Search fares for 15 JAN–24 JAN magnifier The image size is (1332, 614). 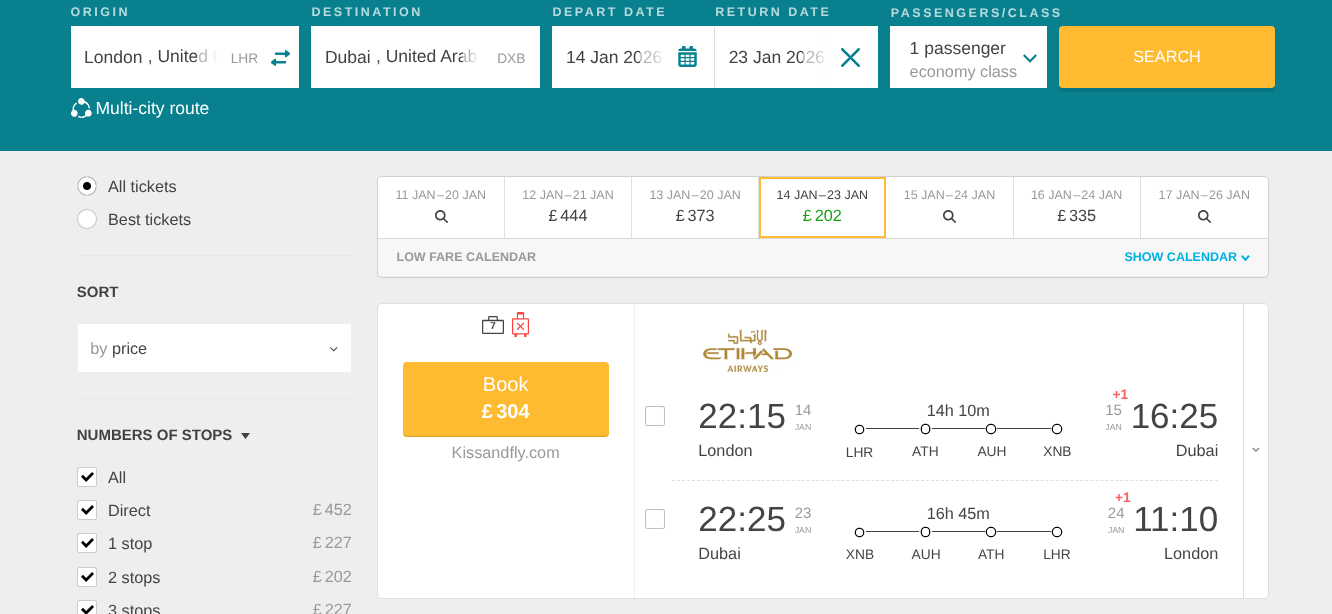tap(948, 215)
